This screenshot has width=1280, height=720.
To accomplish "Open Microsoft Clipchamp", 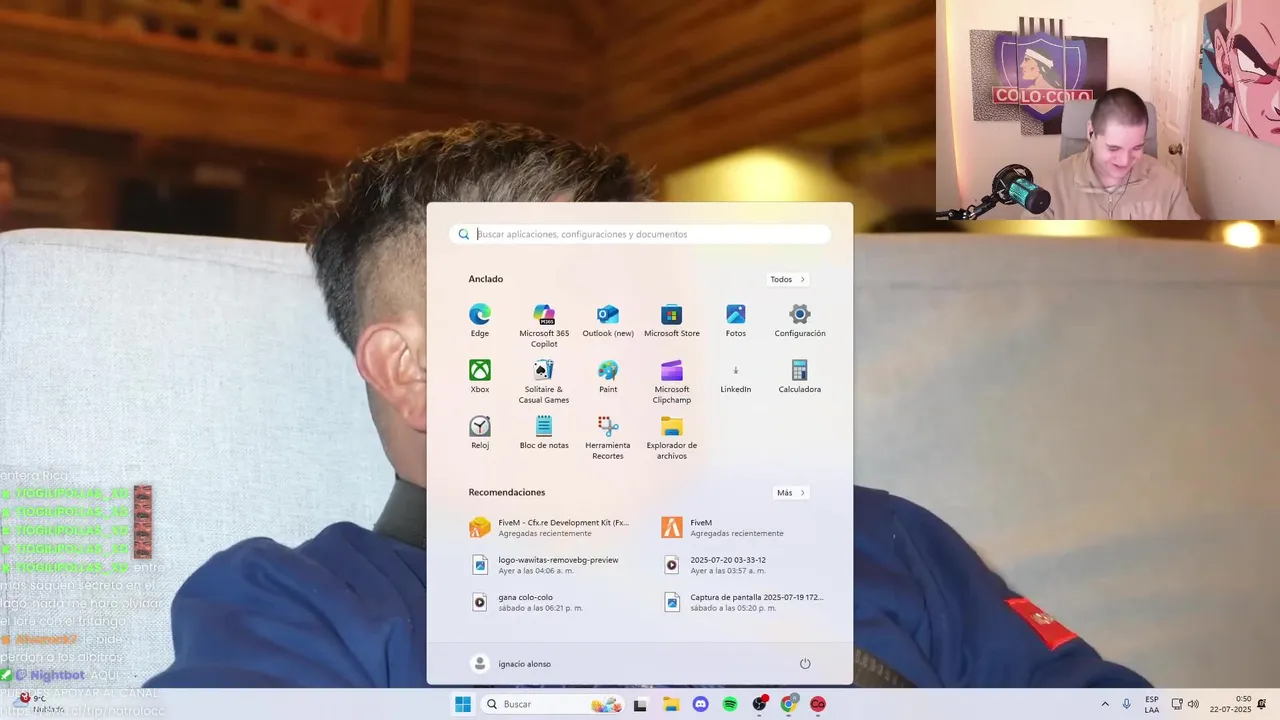I will (672, 381).
